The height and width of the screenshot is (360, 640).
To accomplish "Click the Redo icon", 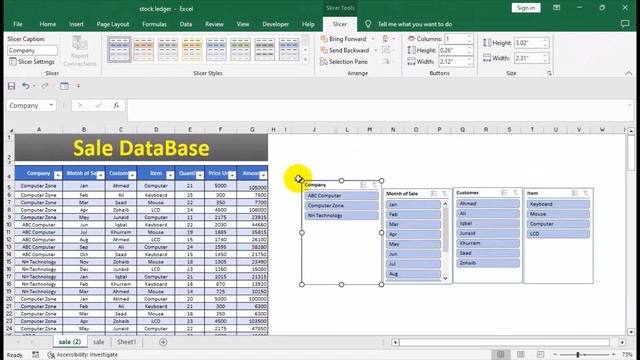I will pyautogui.click(x=44, y=86).
